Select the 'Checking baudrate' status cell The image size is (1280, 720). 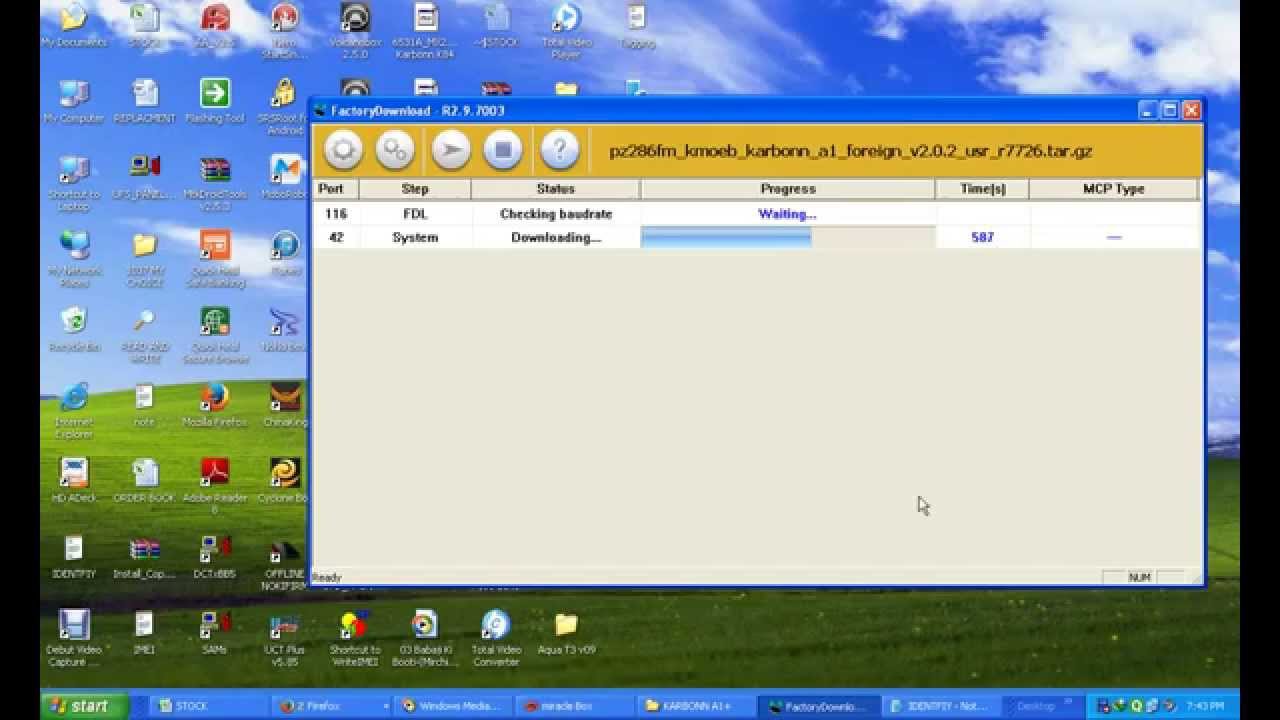click(x=556, y=214)
